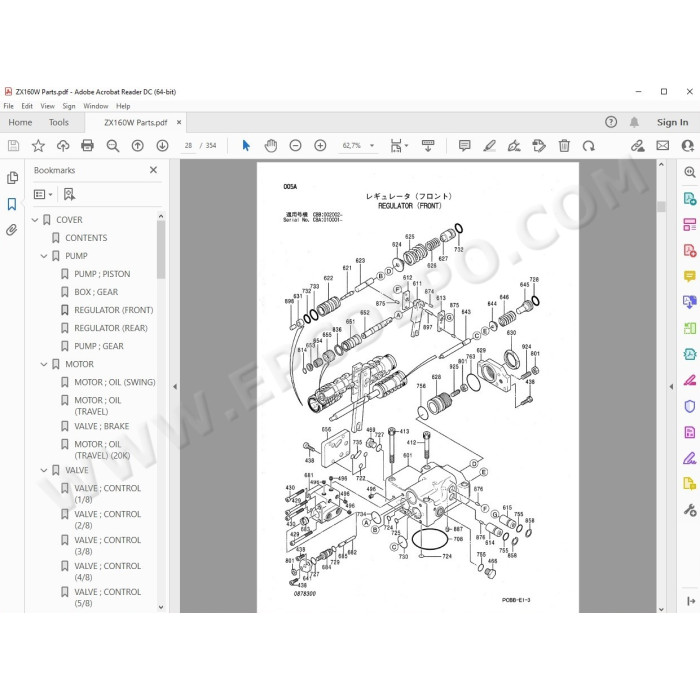Go to the previous page (up arrow)
Screen dimensions: 700x700
click(138, 146)
